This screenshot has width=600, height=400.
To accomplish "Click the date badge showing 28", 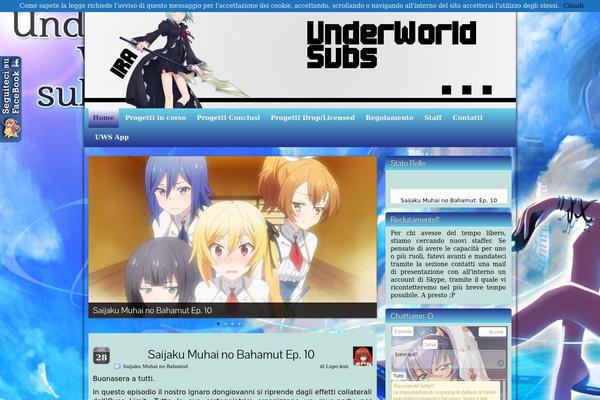I will (x=101, y=356).
